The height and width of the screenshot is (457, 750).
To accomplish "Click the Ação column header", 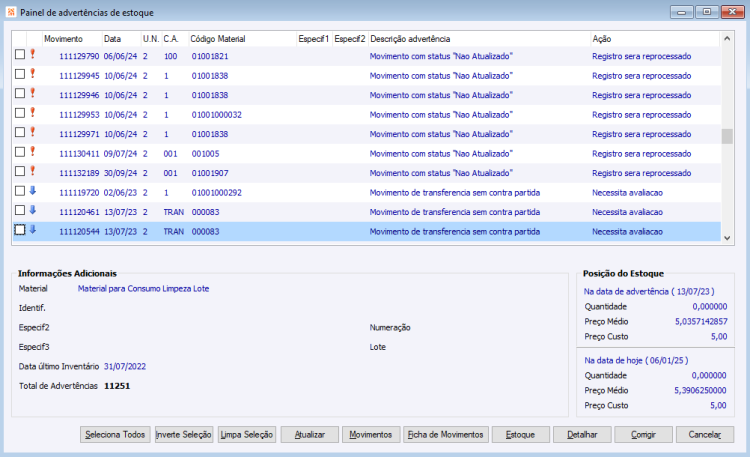I will pos(655,39).
